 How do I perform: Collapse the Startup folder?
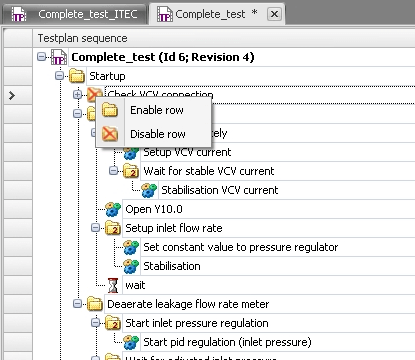click(59, 76)
